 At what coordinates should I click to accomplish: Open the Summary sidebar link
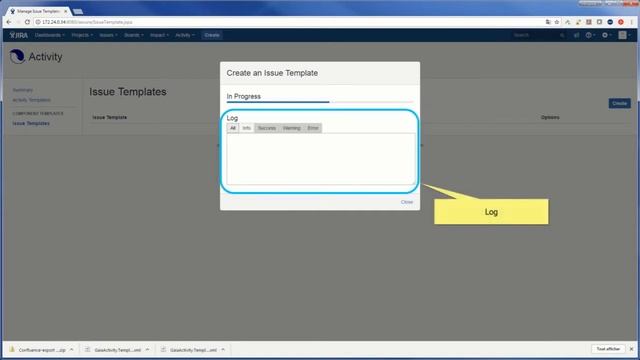22,90
